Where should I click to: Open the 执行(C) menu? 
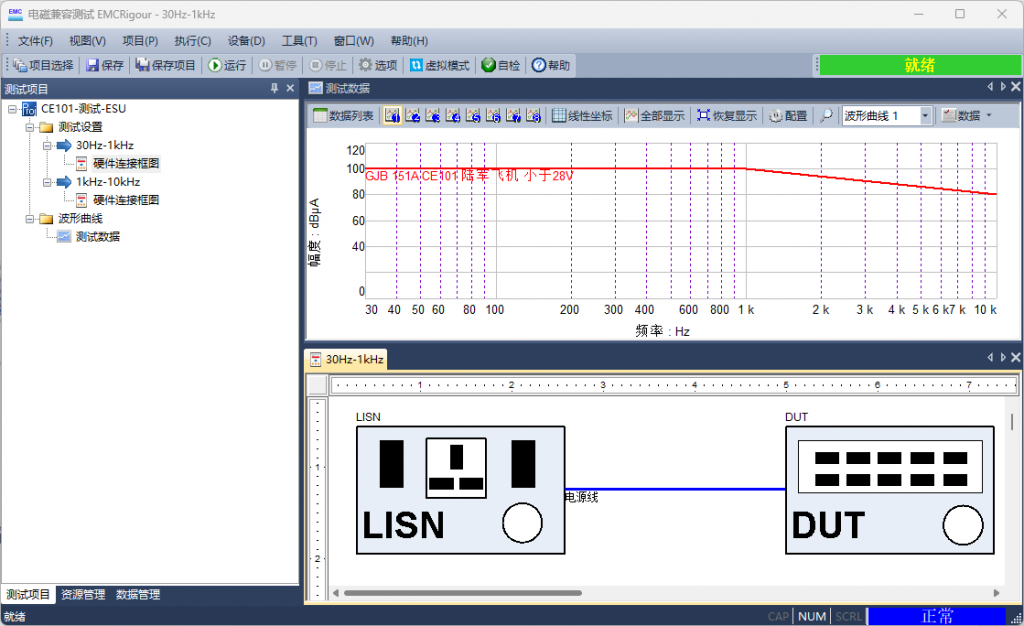click(192, 41)
